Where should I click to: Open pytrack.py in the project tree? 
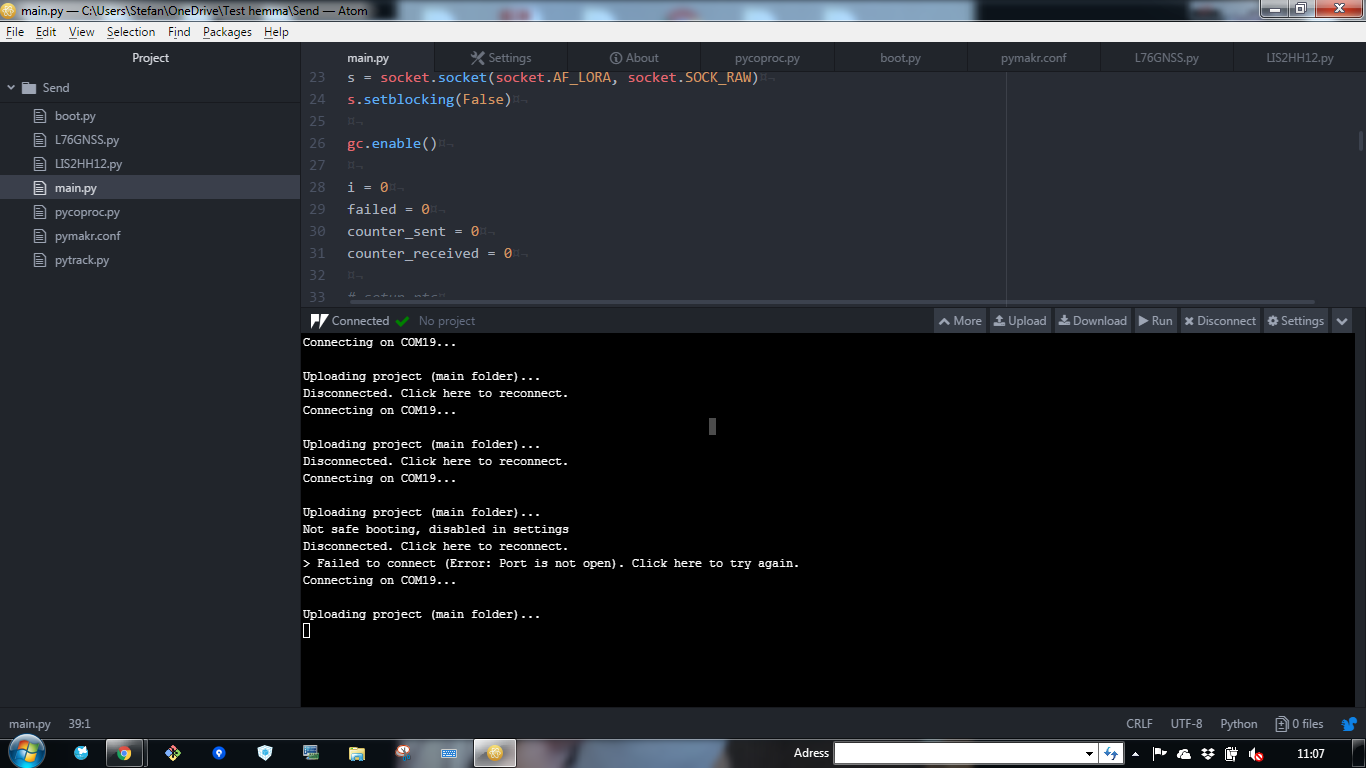click(x=82, y=260)
